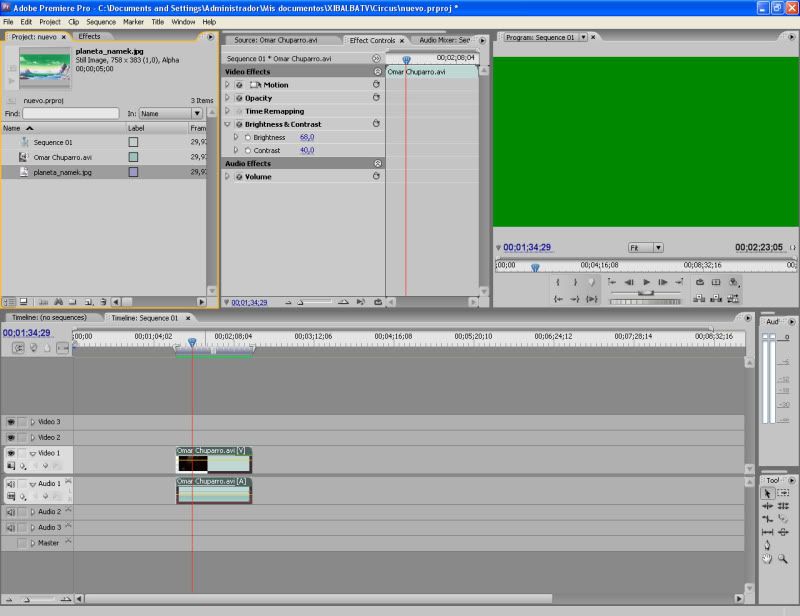Expand the Opacity effect properties

228,98
